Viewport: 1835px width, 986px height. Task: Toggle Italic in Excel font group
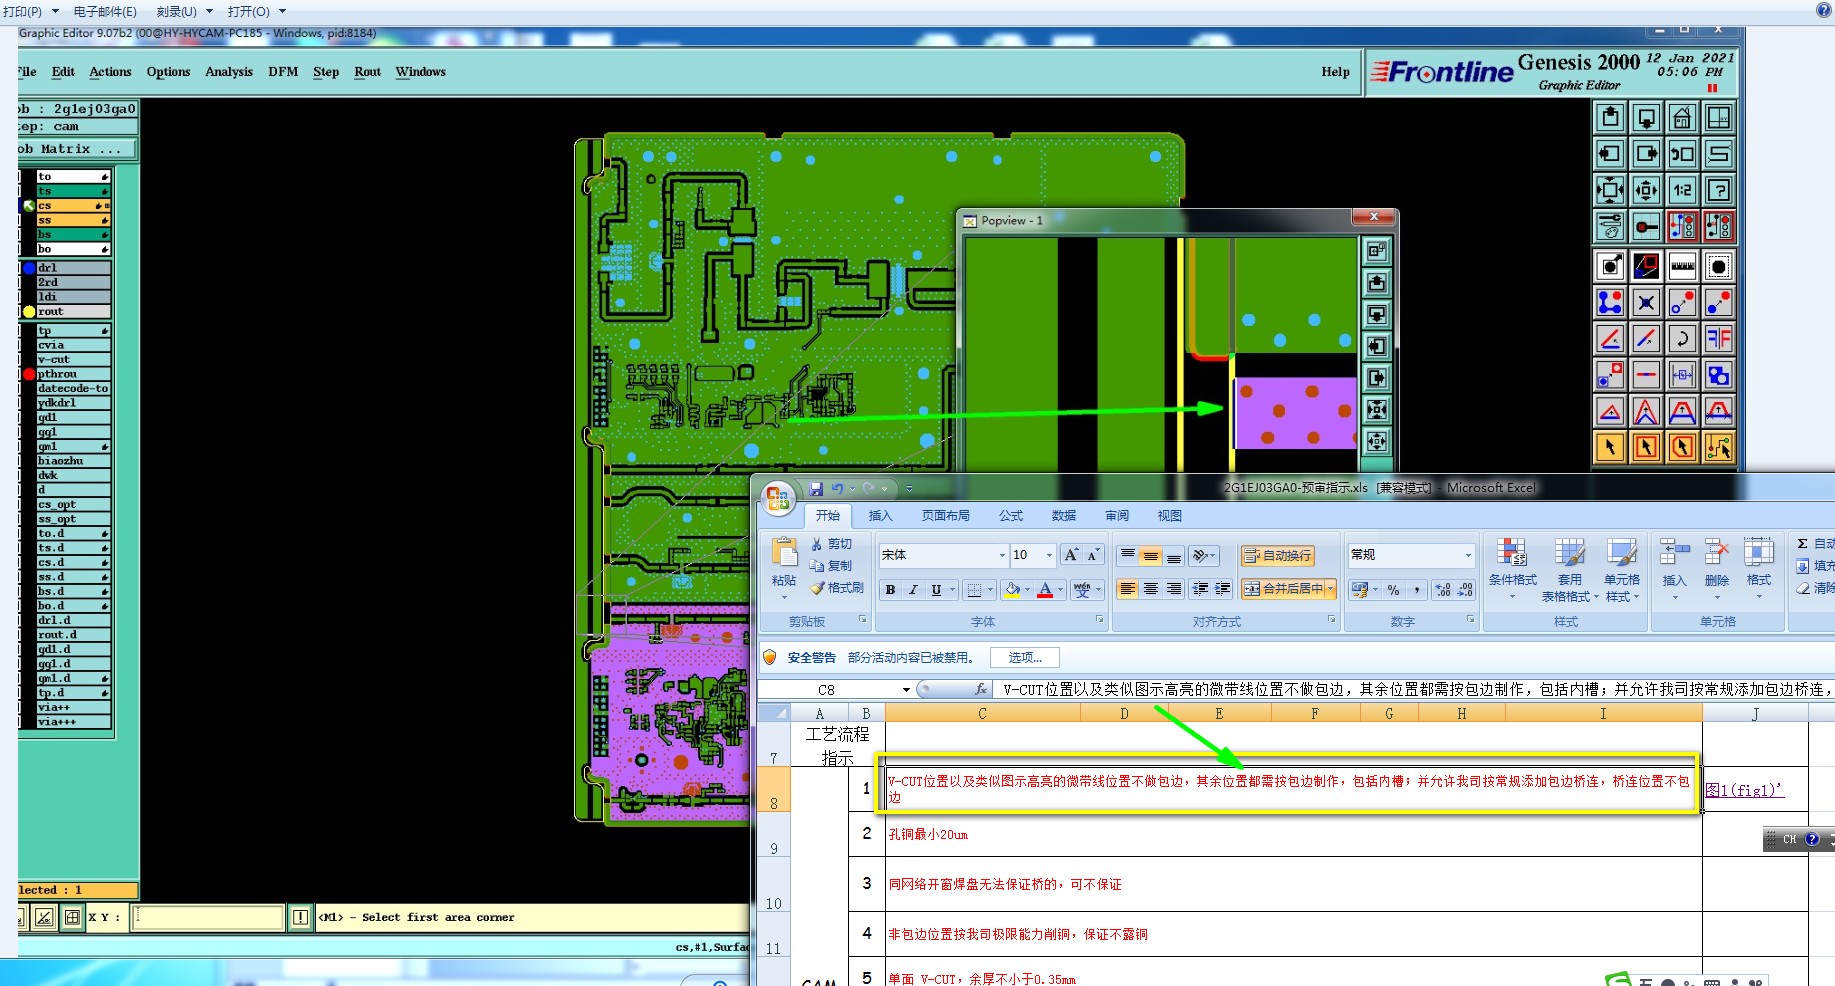[x=913, y=590]
